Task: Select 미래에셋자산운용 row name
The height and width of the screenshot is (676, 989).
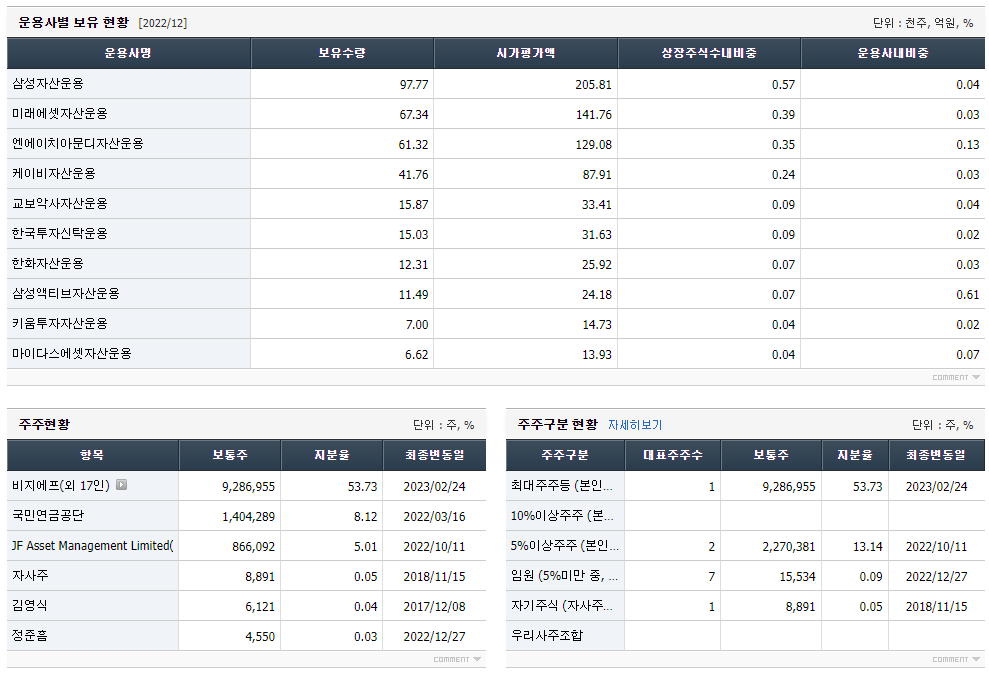Action: point(60,114)
